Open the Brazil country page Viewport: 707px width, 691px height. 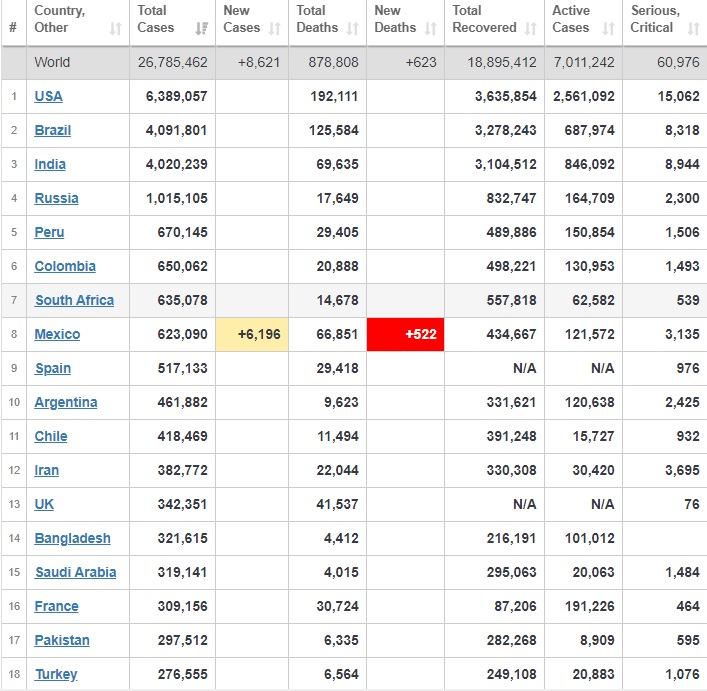point(52,130)
